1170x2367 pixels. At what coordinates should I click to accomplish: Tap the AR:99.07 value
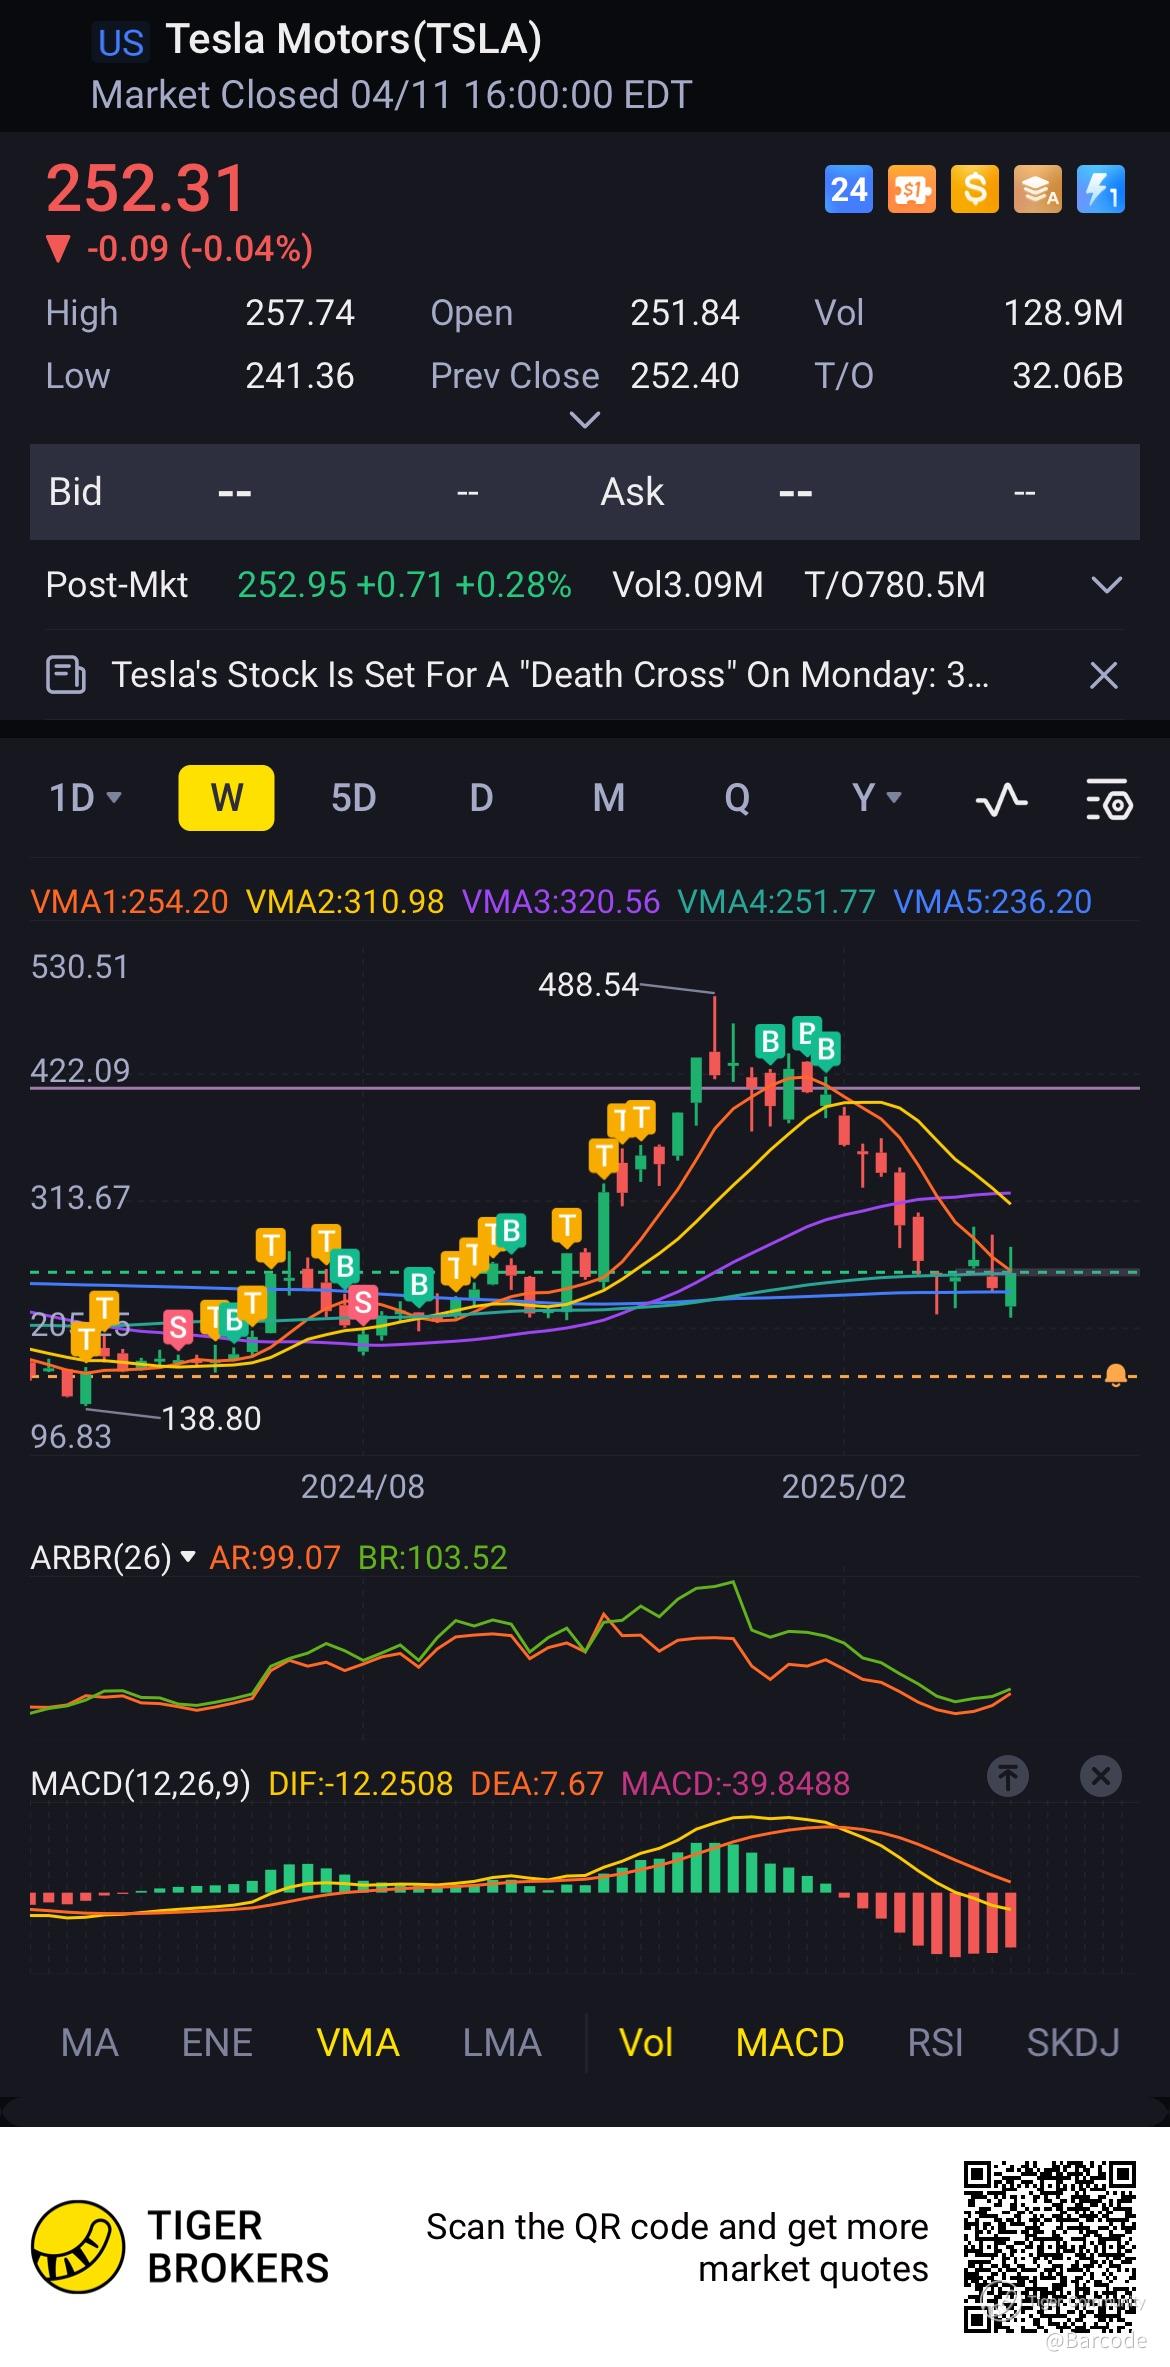tap(275, 1557)
